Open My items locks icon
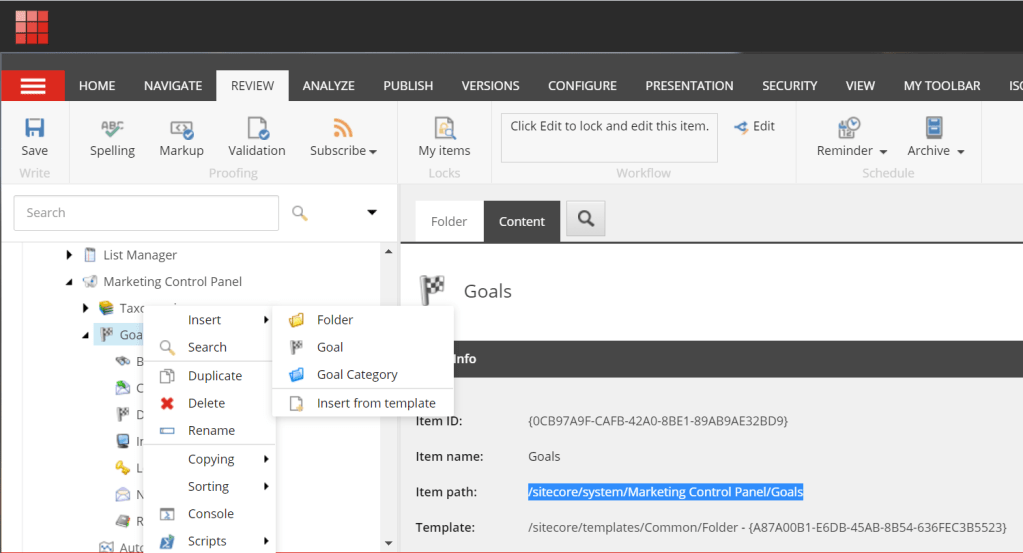The image size is (1023, 553). point(444,128)
